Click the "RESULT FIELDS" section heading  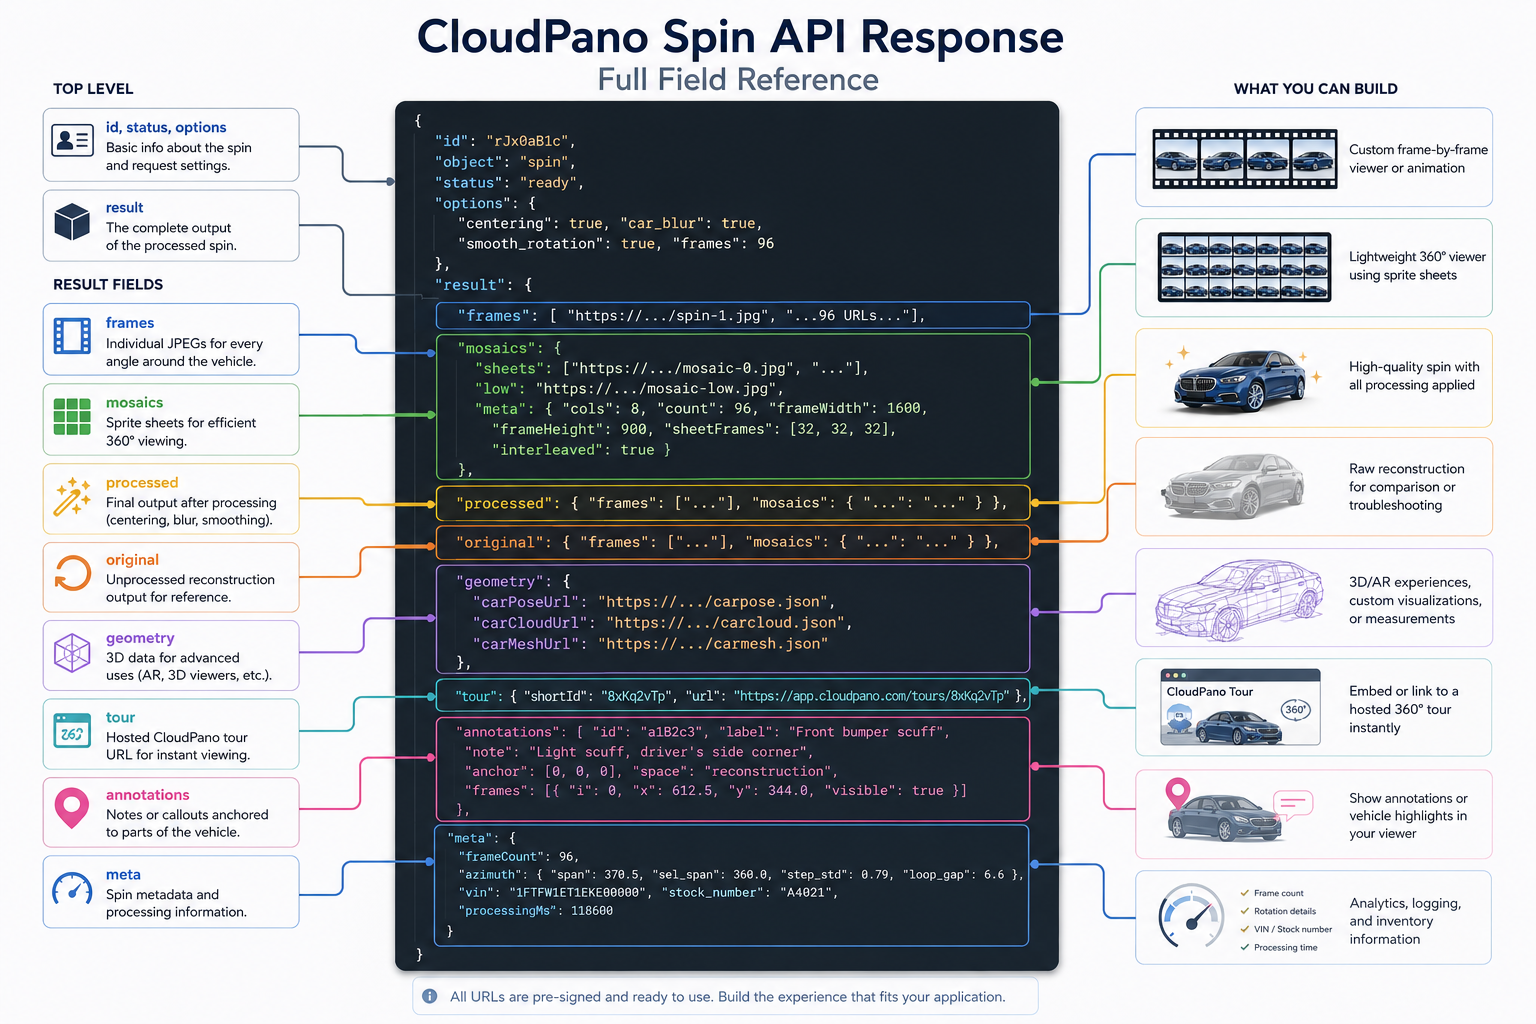click(x=108, y=285)
